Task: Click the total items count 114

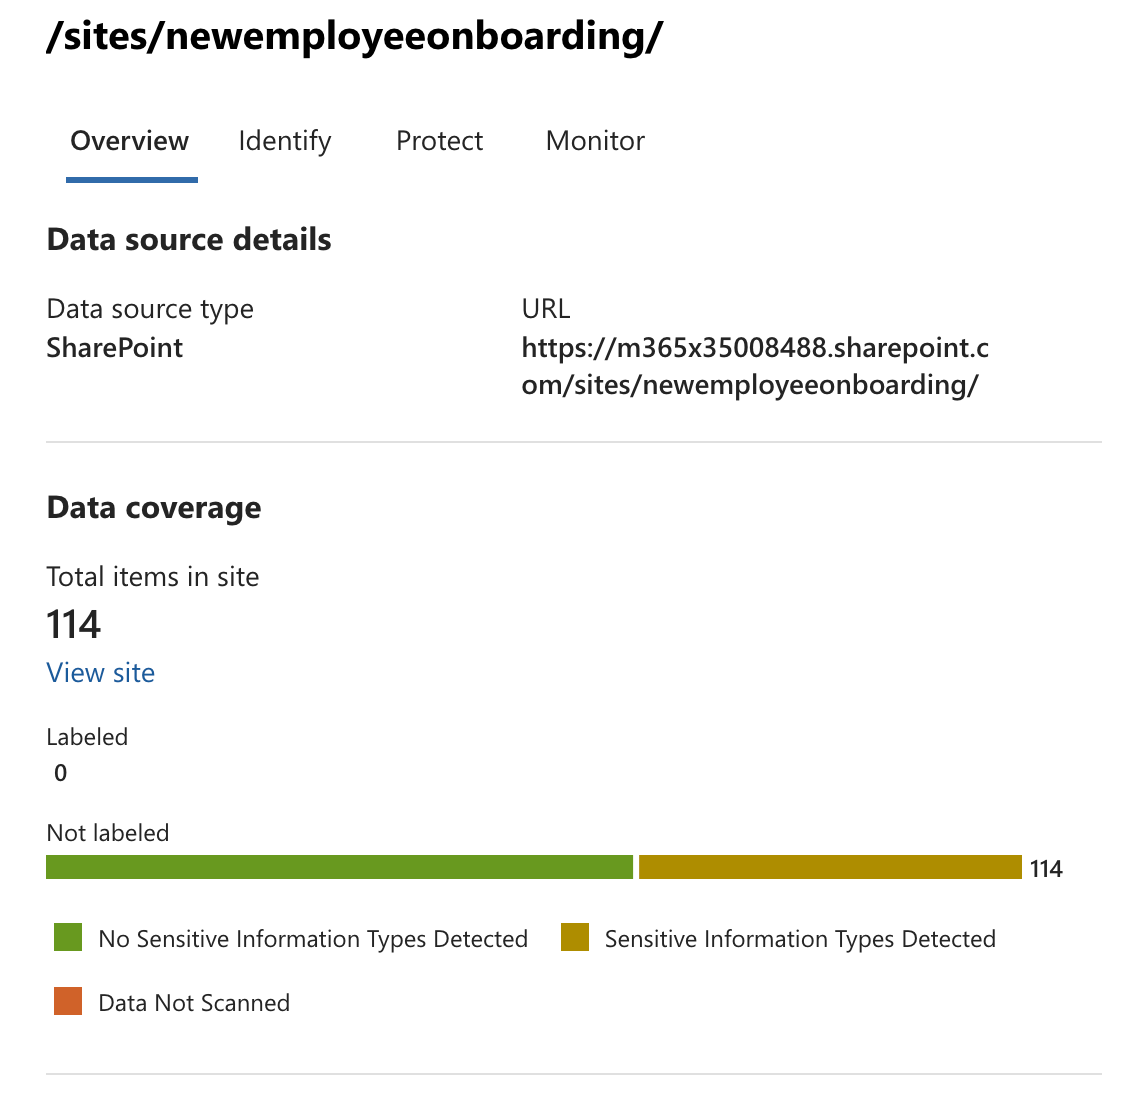Action: click(74, 625)
